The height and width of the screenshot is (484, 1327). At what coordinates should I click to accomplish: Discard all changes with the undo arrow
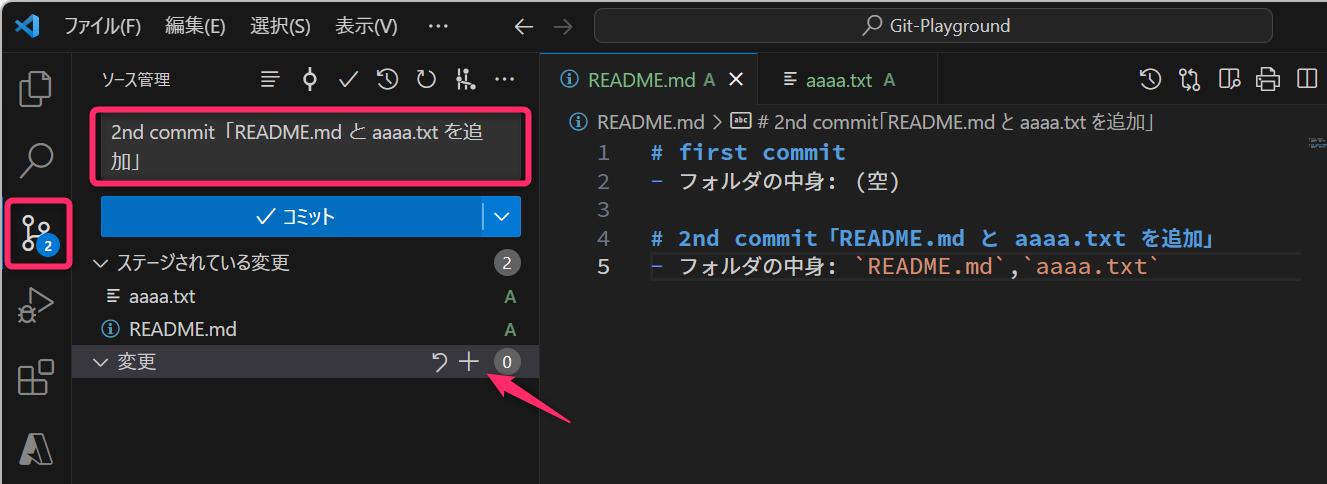(x=439, y=362)
